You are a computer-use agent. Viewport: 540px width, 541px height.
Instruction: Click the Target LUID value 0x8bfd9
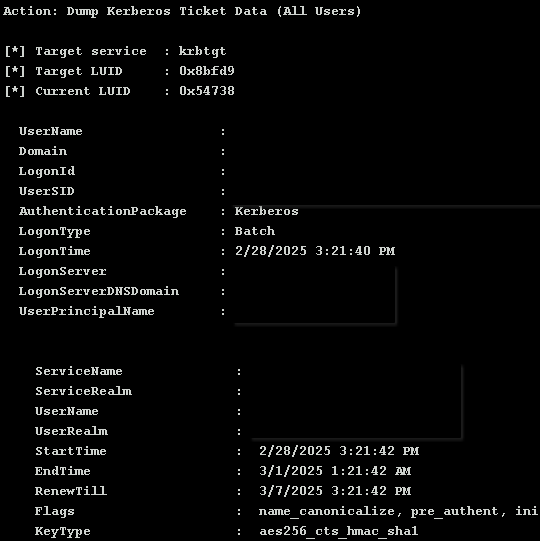coord(207,71)
